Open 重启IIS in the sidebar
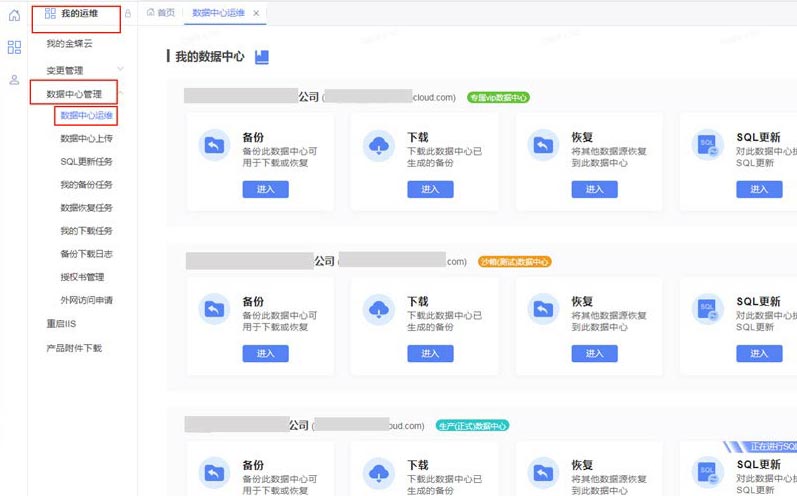 (x=61, y=324)
